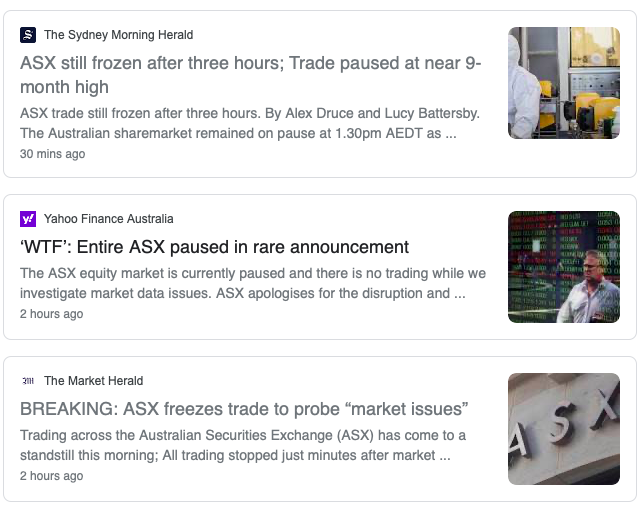Click snippet about ASX equity market currently paused
The height and width of the screenshot is (509, 641).
click(x=252, y=273)
